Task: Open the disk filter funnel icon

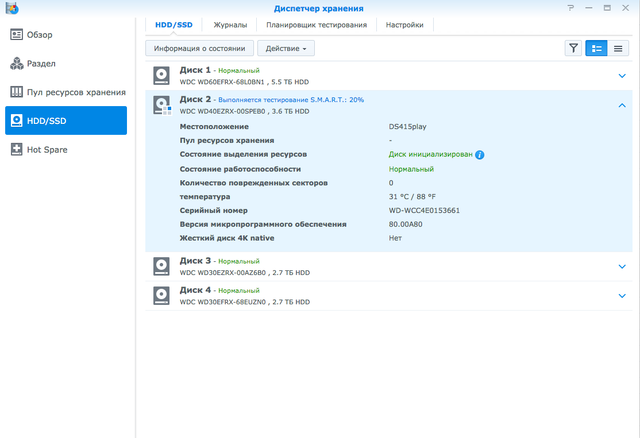Action: tap(573, 48)
